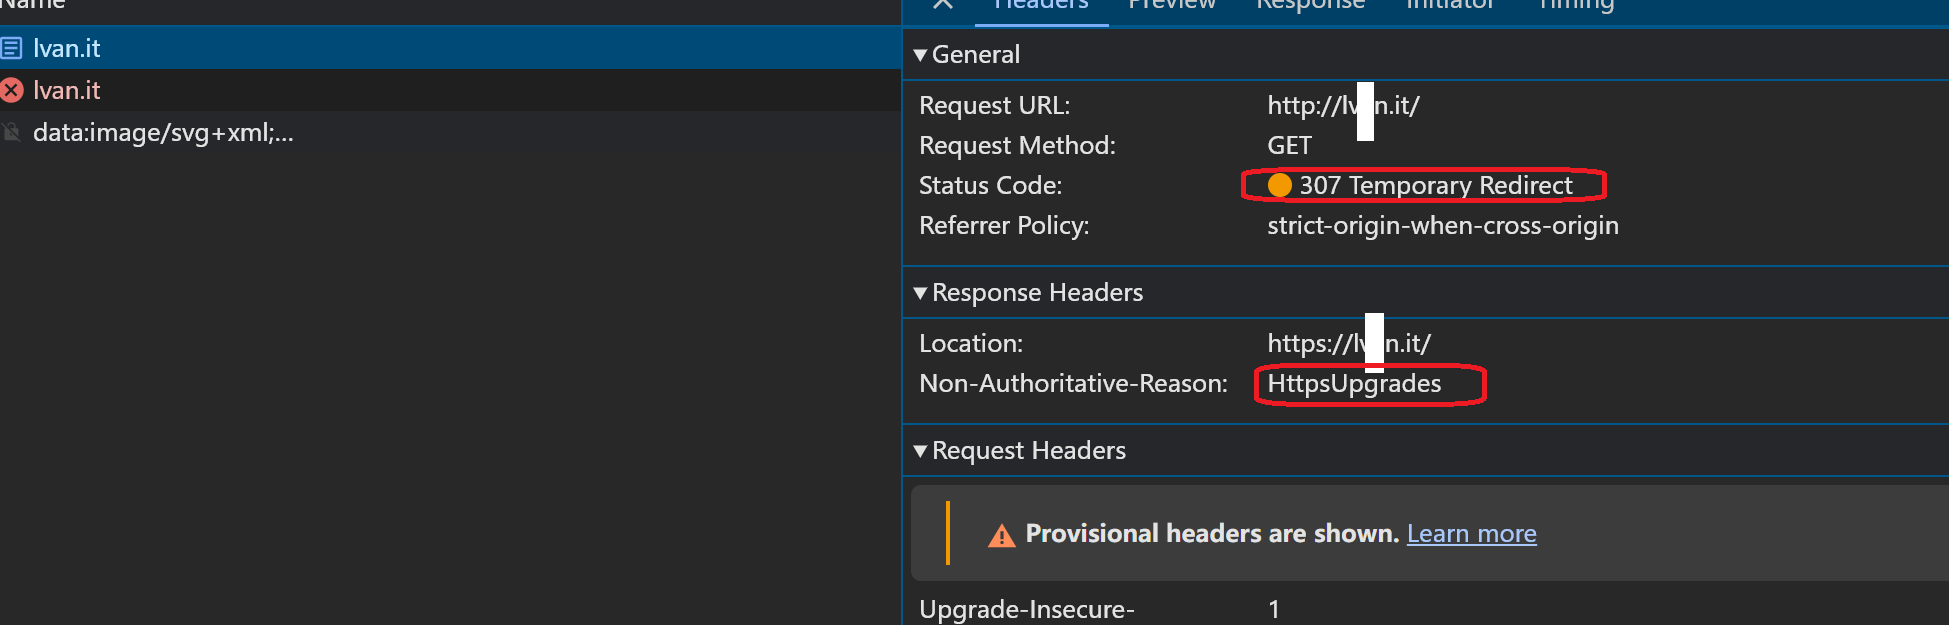Collapse the Request Headers section
Screen dimensions: 1949x625
tap(920, 451)
